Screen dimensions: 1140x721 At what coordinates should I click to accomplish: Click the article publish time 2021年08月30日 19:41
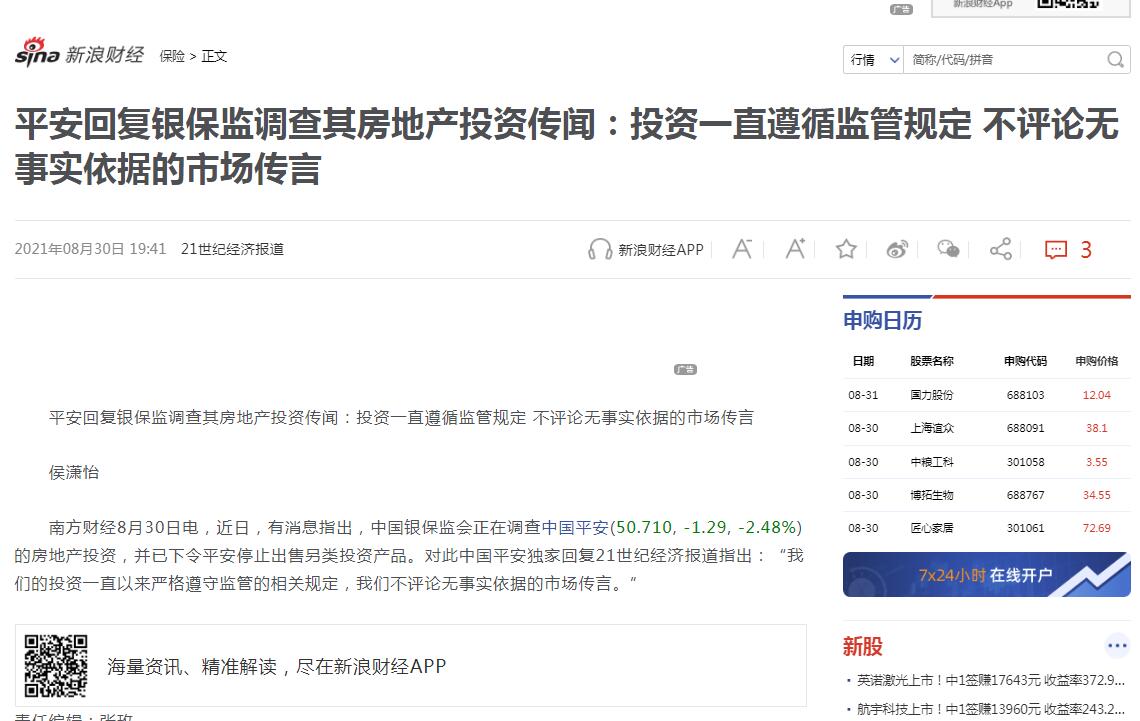coord(90,249)
